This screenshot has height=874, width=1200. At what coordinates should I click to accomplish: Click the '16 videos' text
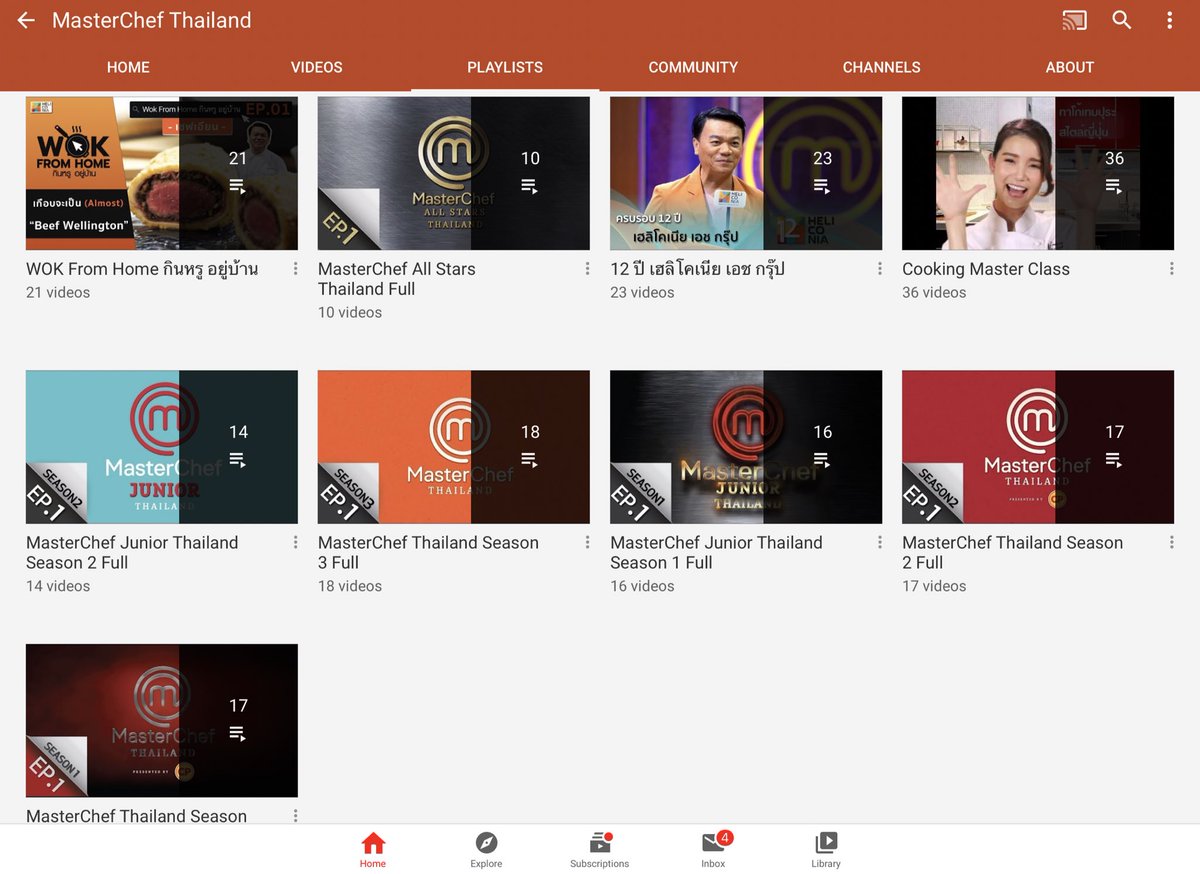[642, 586]
